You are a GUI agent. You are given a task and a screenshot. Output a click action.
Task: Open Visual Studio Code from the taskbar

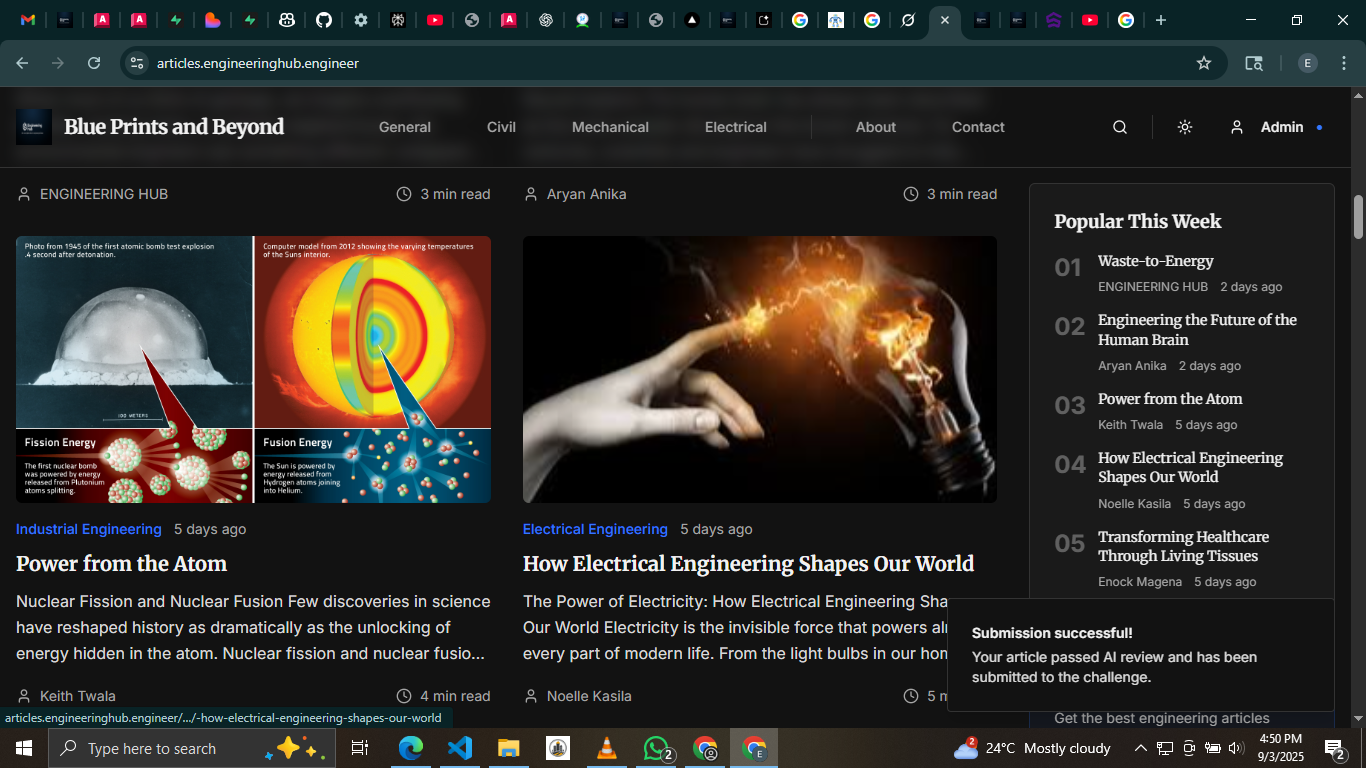point(459,748)
